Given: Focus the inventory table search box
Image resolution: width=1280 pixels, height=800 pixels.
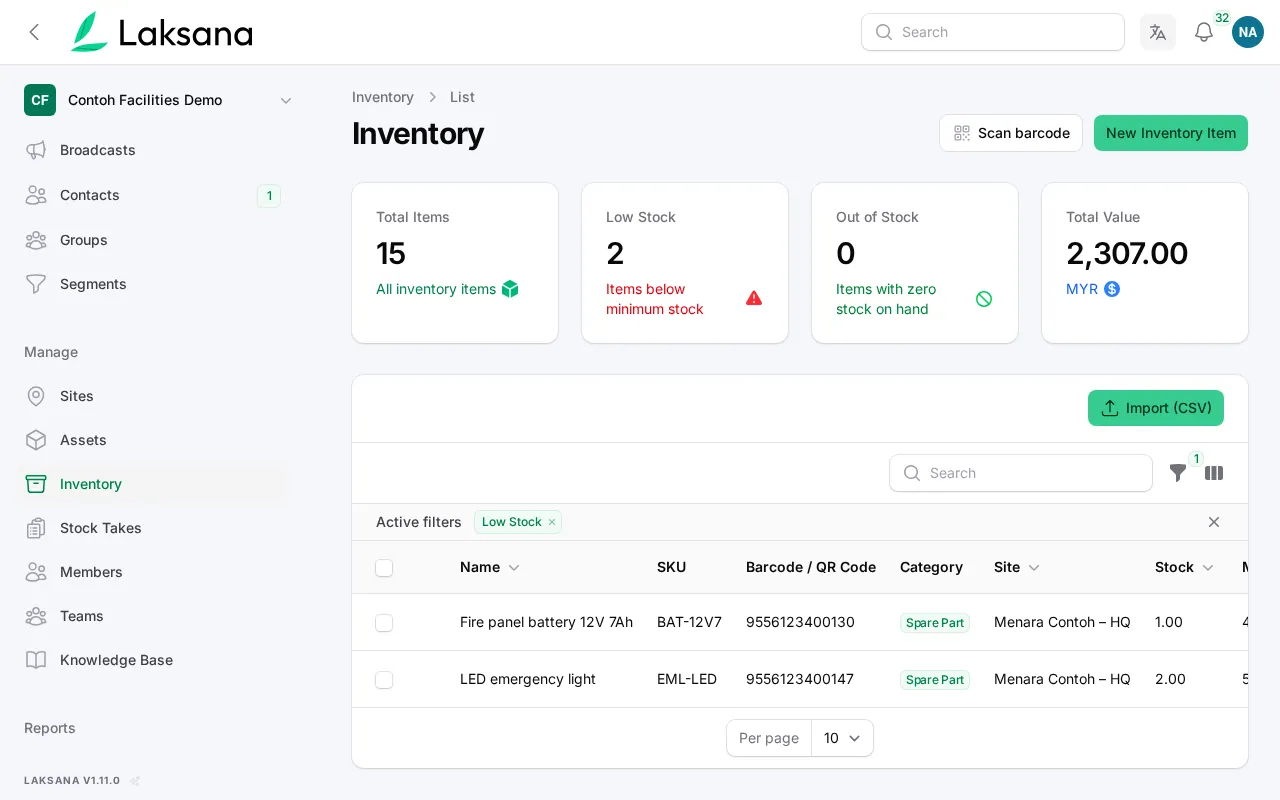Looking at the screenshot, I should [1021, 473].
